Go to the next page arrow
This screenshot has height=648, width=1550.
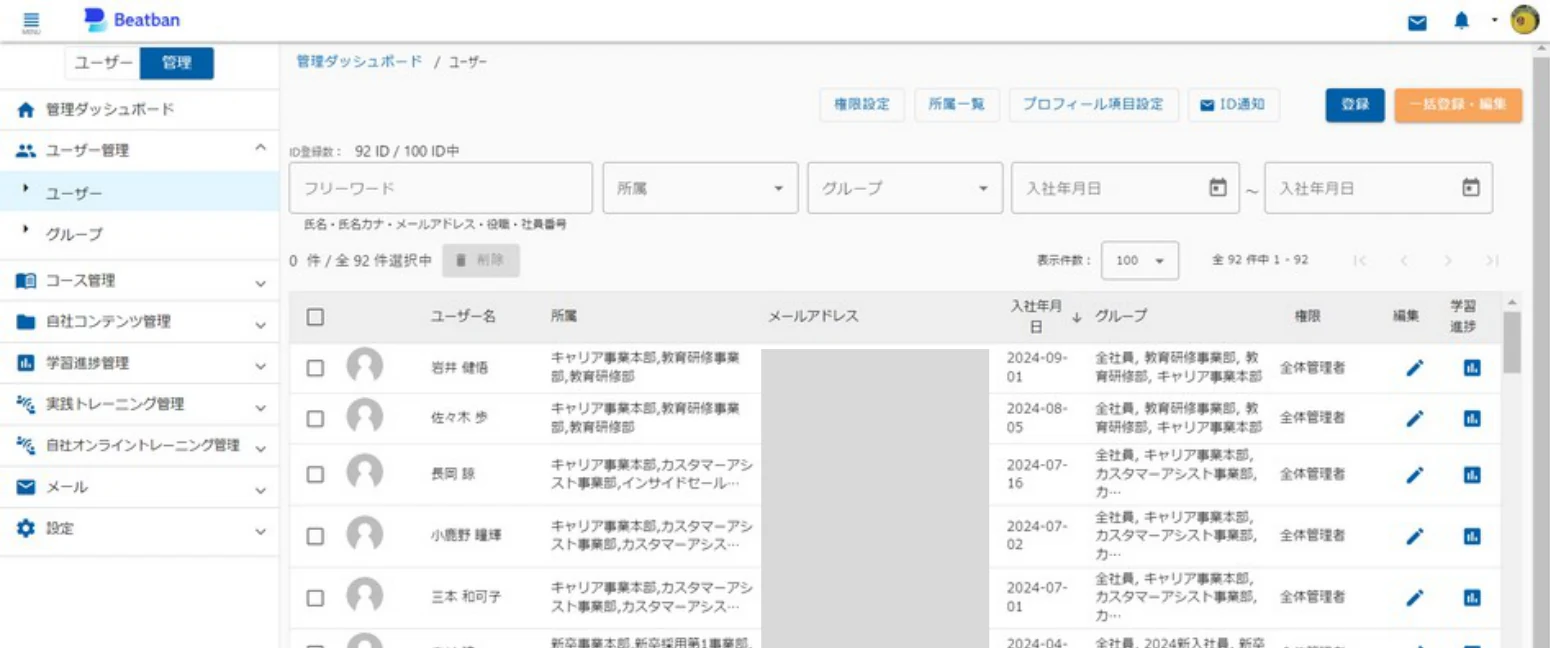pyautogui.click(x=1448, y=260)
